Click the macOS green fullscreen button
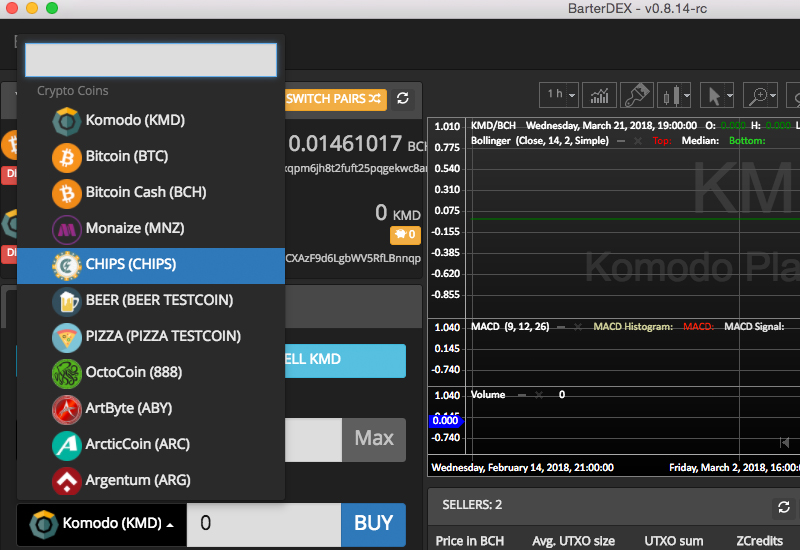This screenshot has width=800, height=550. [x=52, y=8]
